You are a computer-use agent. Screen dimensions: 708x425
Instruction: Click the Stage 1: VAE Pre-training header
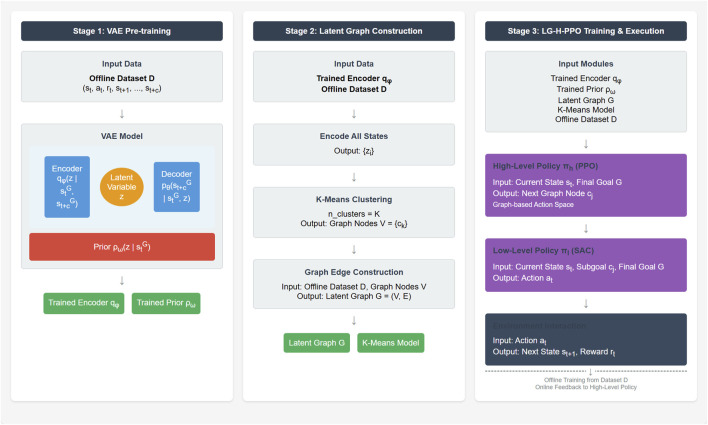pyautogui.click(x=121, y=31)
